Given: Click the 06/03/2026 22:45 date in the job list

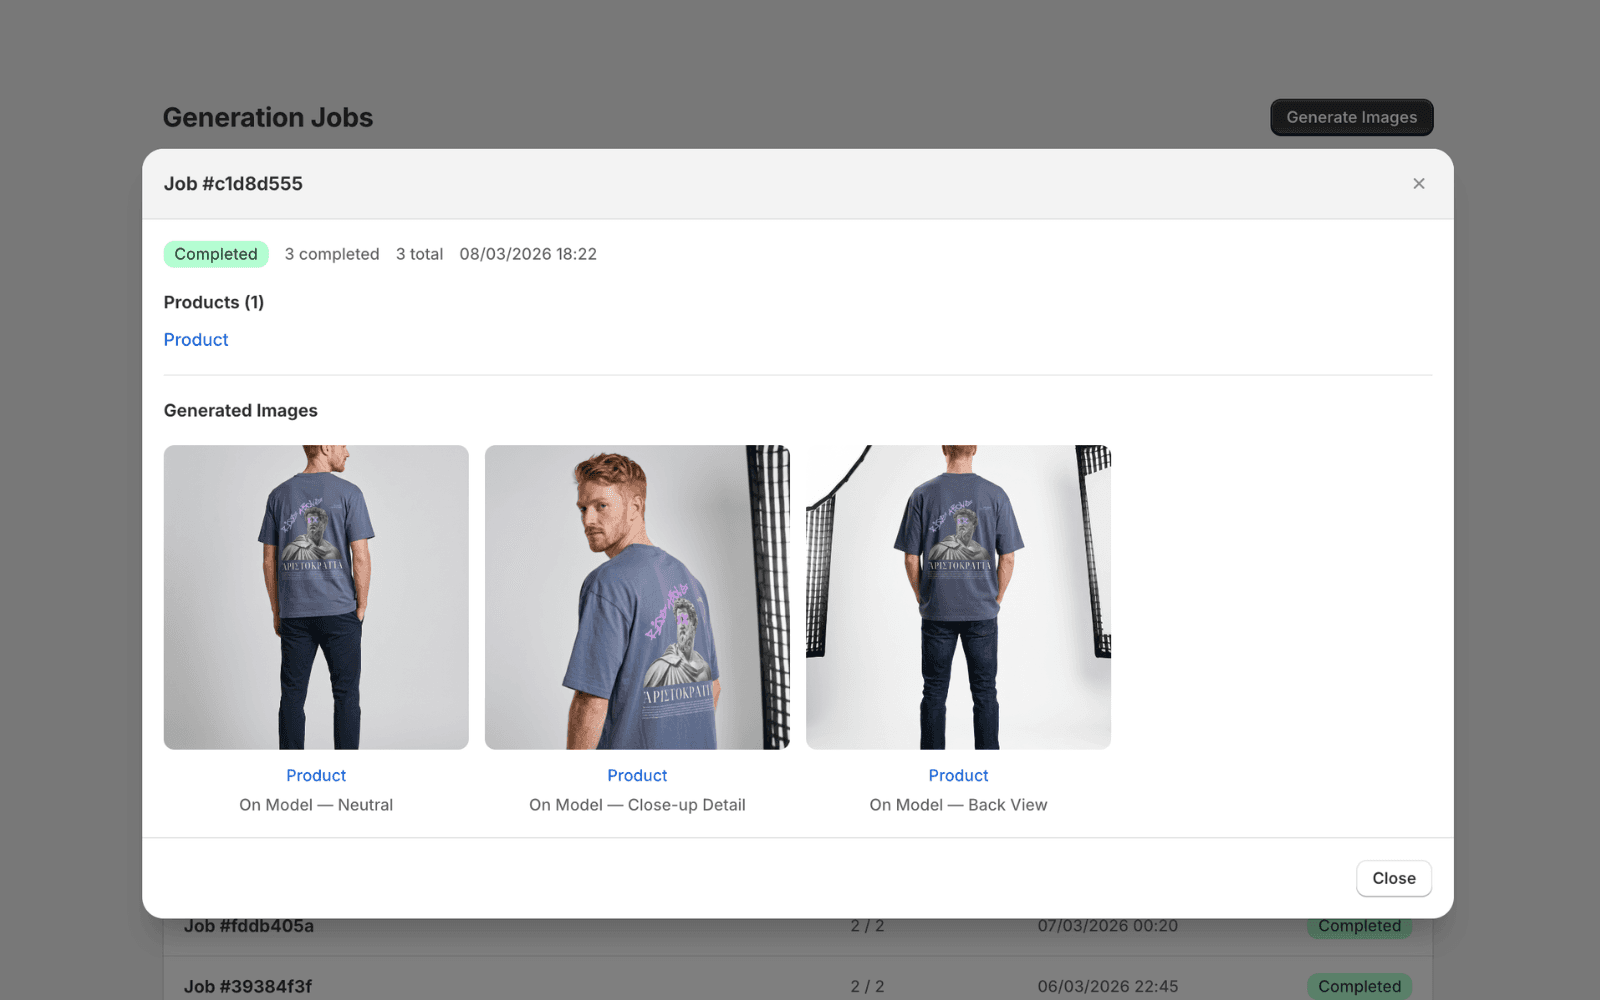Looking at the screenshot, I should pos(1107,986).
